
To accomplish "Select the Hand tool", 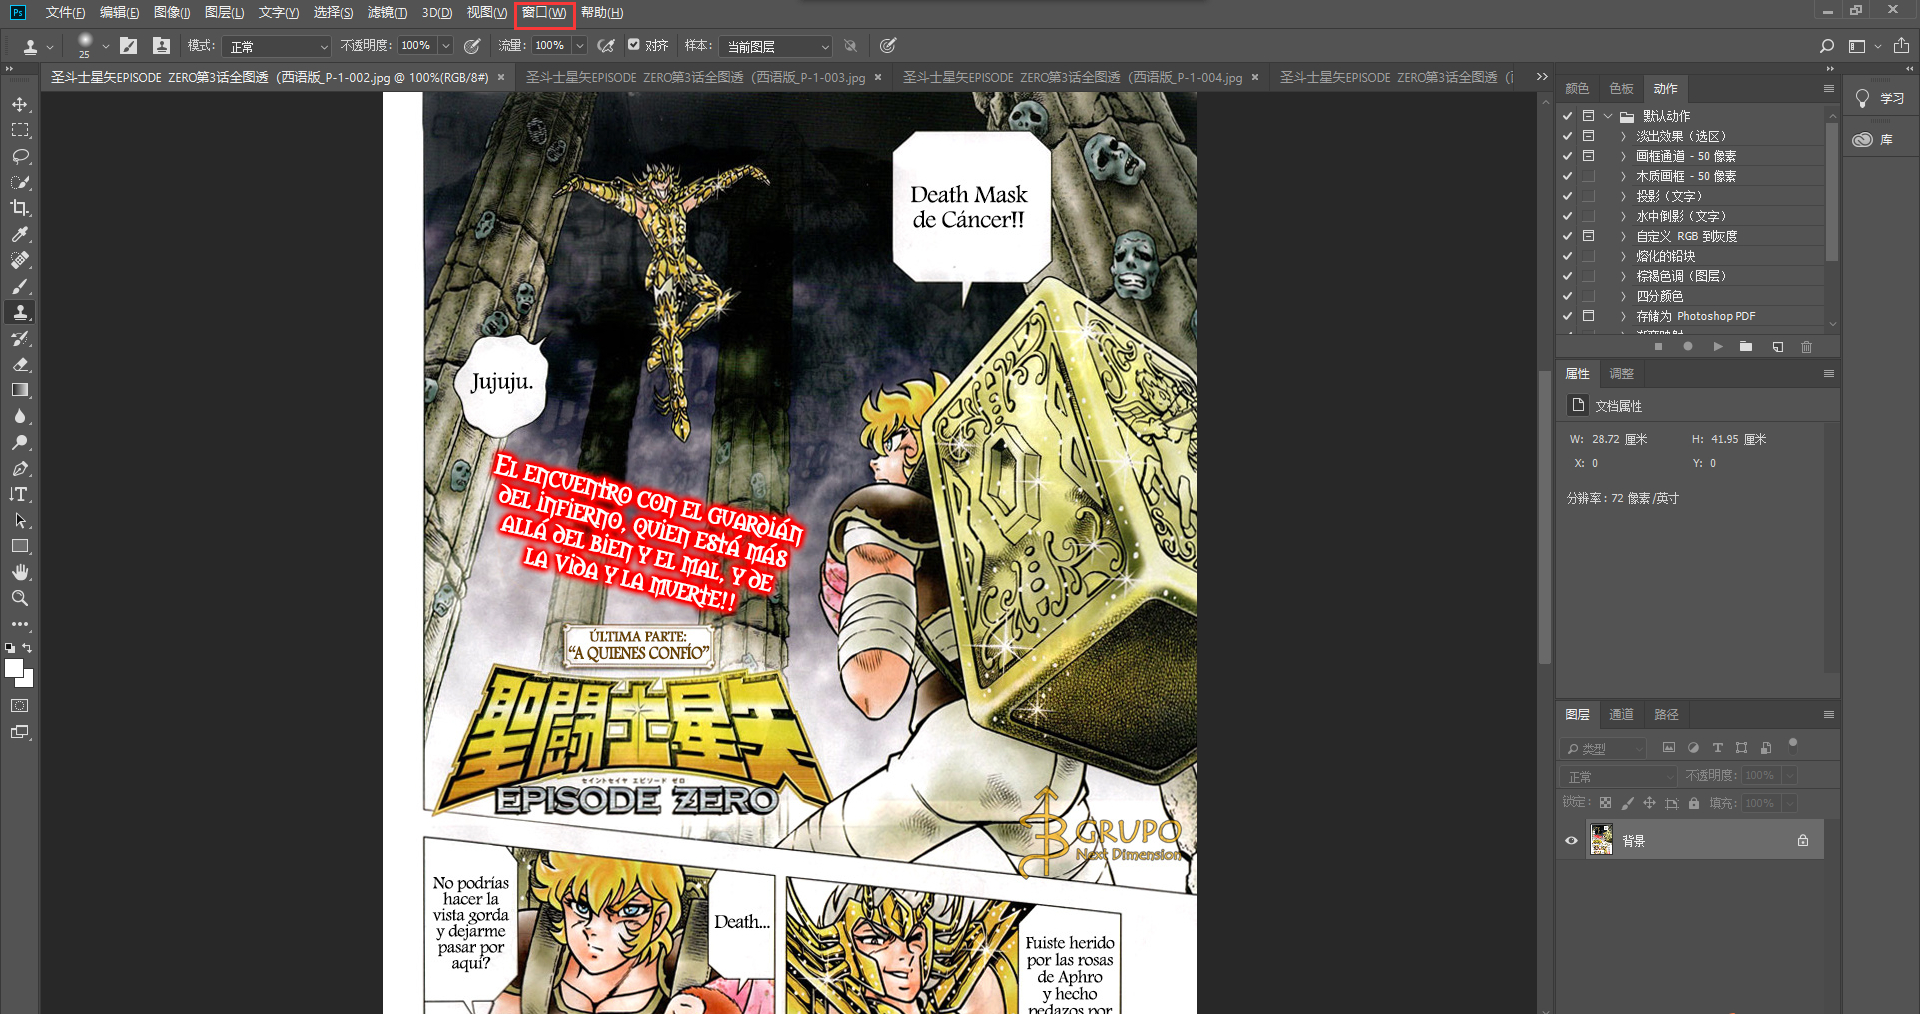I will click(x=20, y=572).
